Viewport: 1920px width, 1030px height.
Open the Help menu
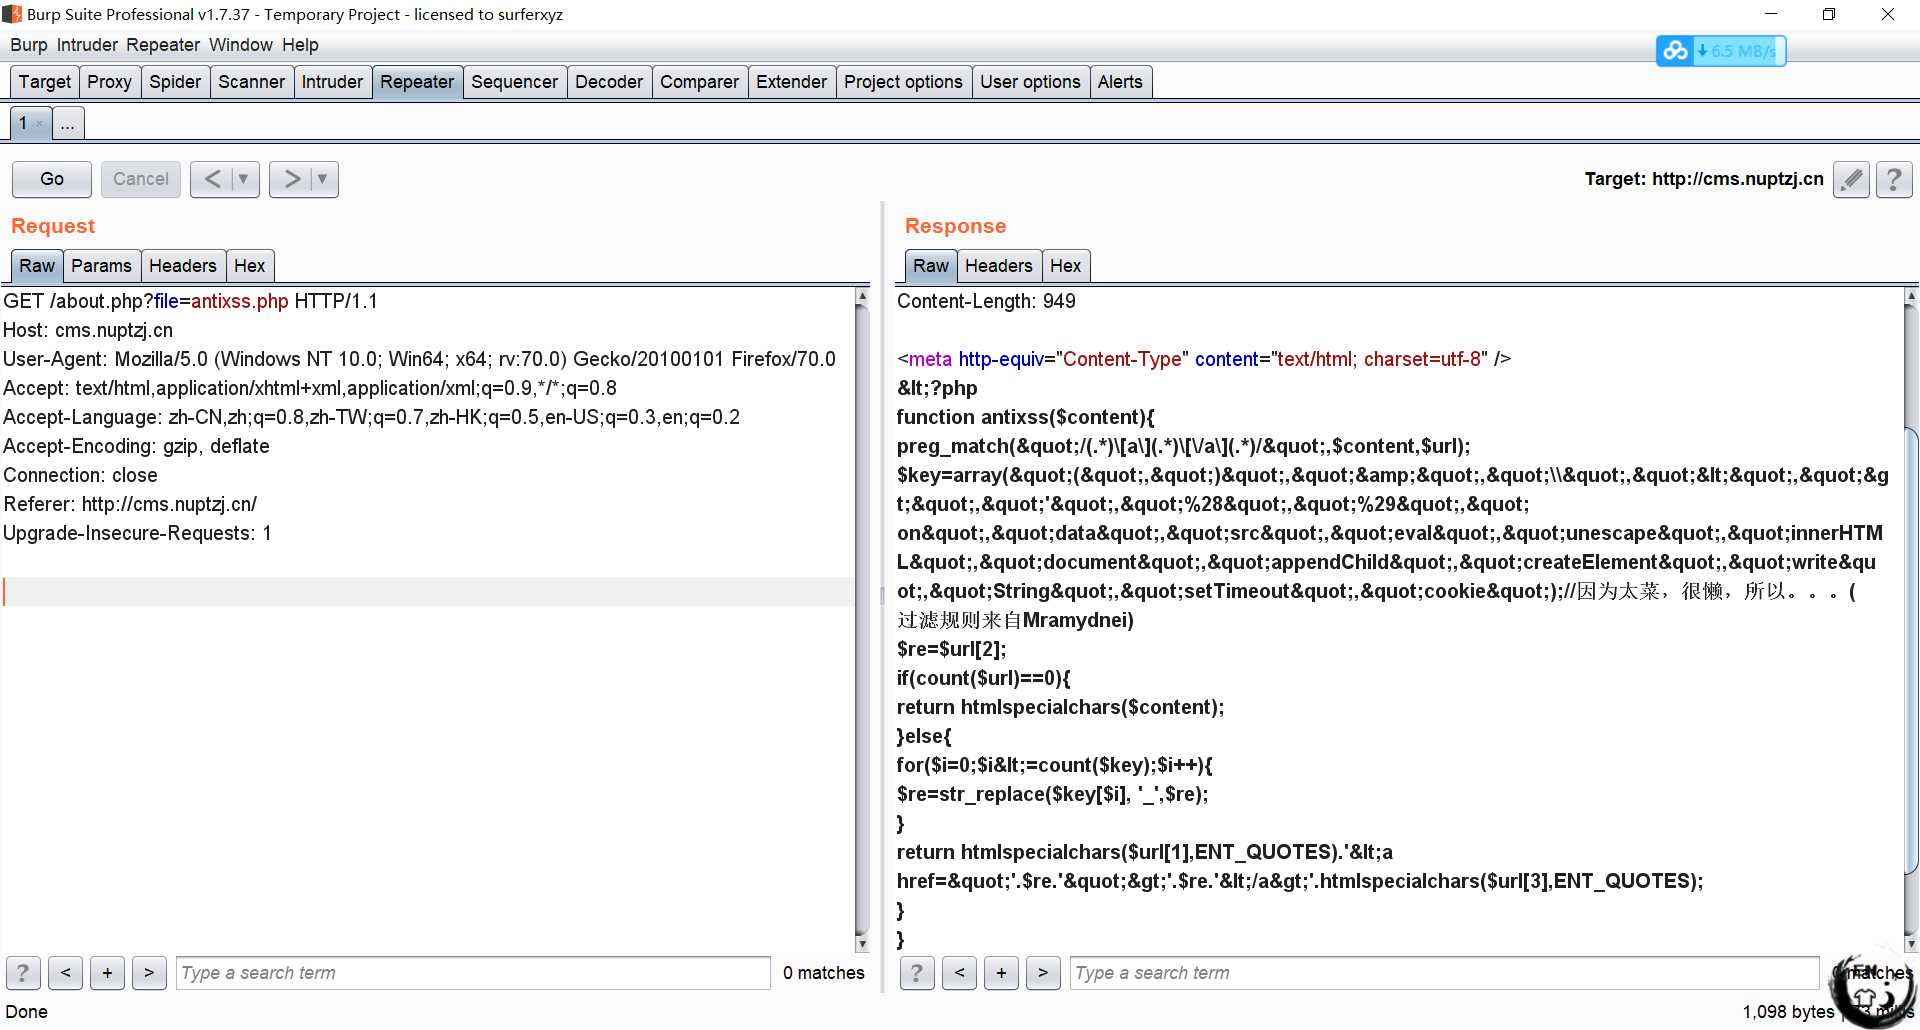300,45
